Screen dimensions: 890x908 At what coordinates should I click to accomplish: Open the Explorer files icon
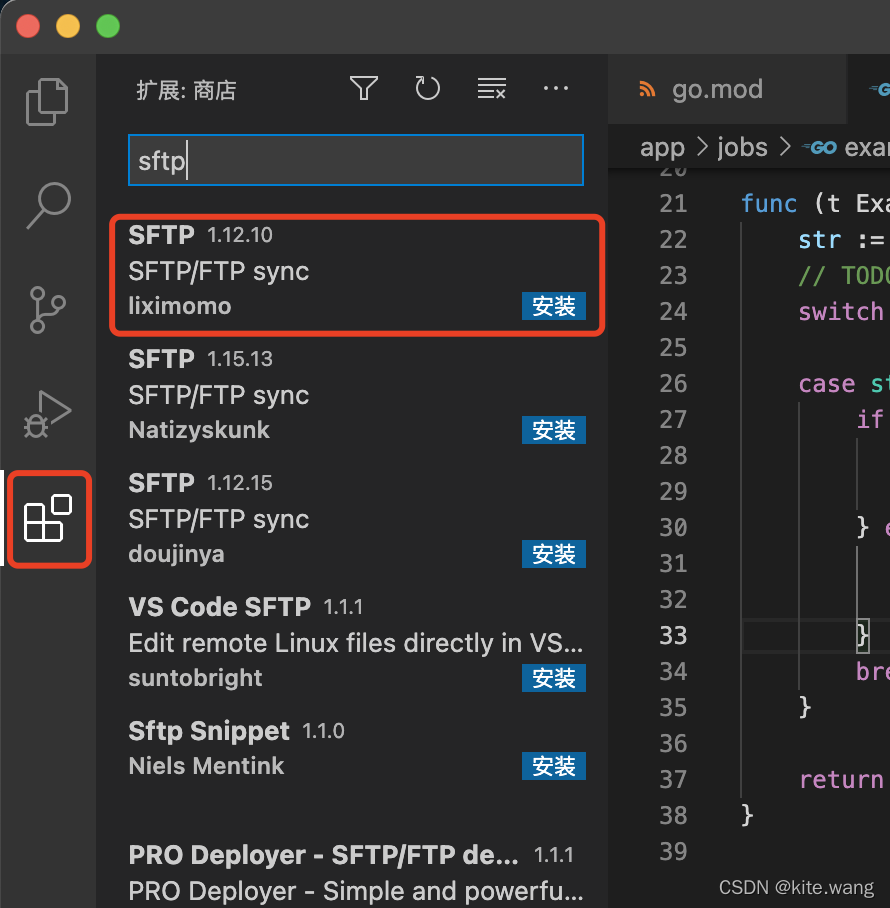[x=48, y=101]
